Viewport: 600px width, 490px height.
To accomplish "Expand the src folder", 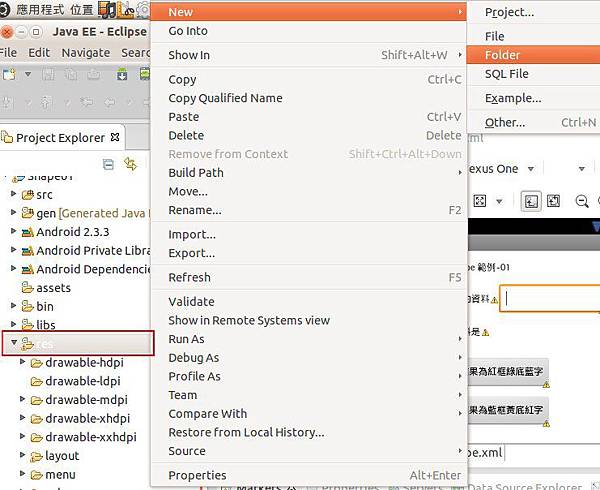I will tap(13, 194).
